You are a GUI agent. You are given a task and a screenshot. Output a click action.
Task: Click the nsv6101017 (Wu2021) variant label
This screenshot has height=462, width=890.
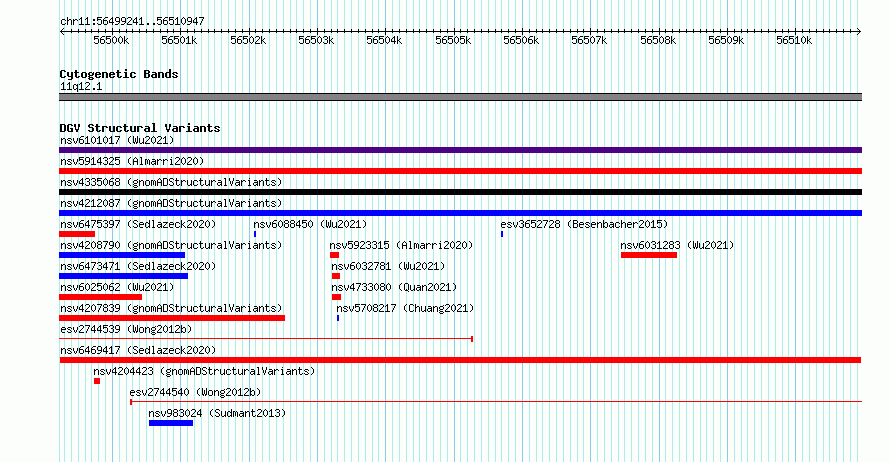117,140
